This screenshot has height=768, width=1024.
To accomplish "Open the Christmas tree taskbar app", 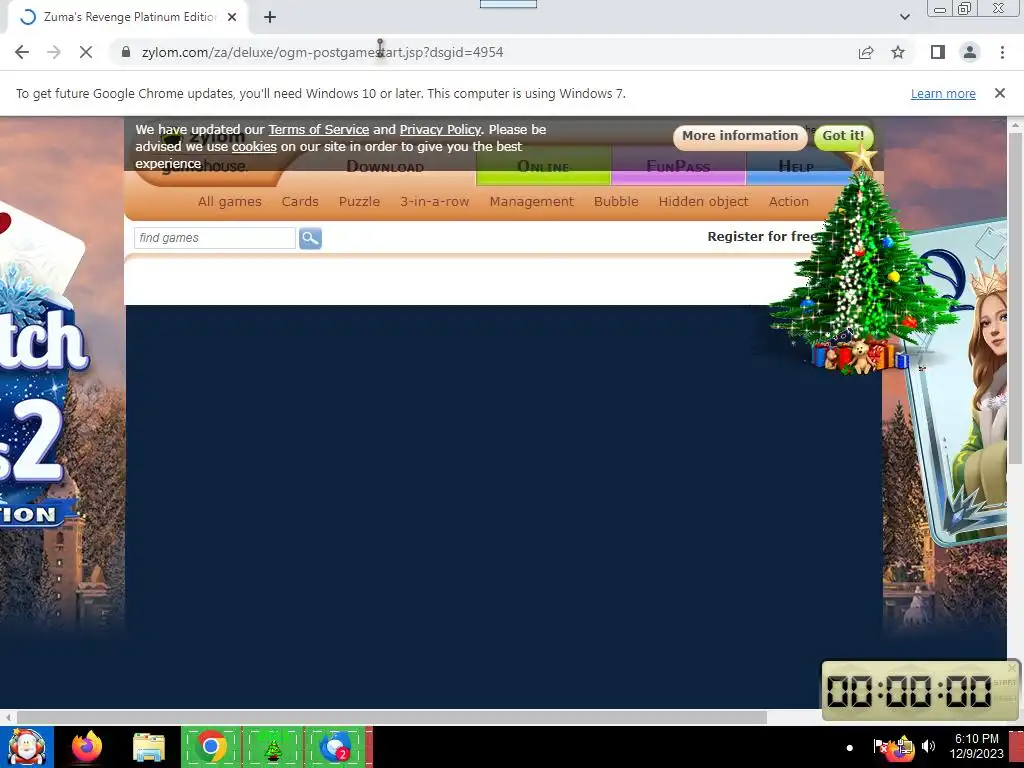I will pyautogui.click(x=273, y=747).
